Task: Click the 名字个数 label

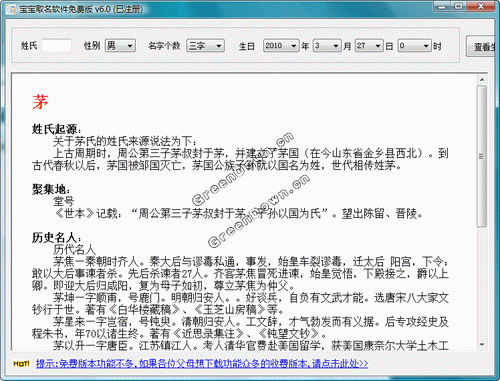Action: (164, 46)
